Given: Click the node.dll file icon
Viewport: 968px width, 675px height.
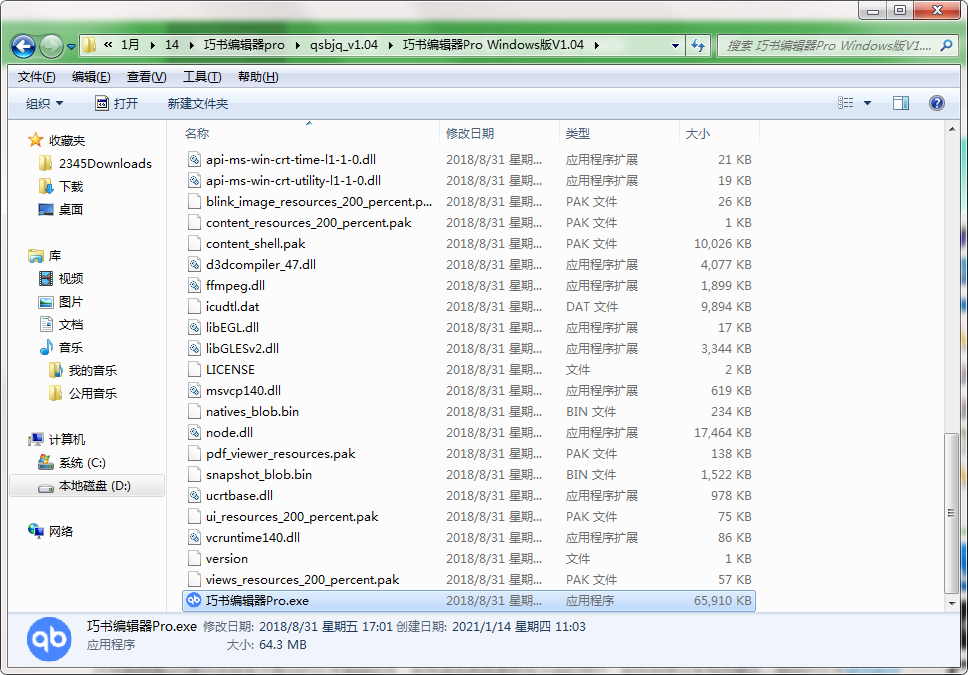Looking at the screenshot, I should tap(194, 432).
